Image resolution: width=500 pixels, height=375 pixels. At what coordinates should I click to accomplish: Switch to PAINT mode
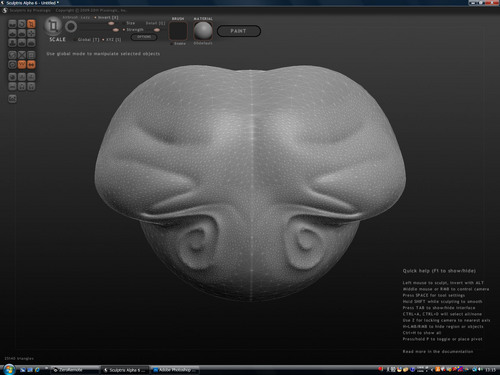coord(239,31)
